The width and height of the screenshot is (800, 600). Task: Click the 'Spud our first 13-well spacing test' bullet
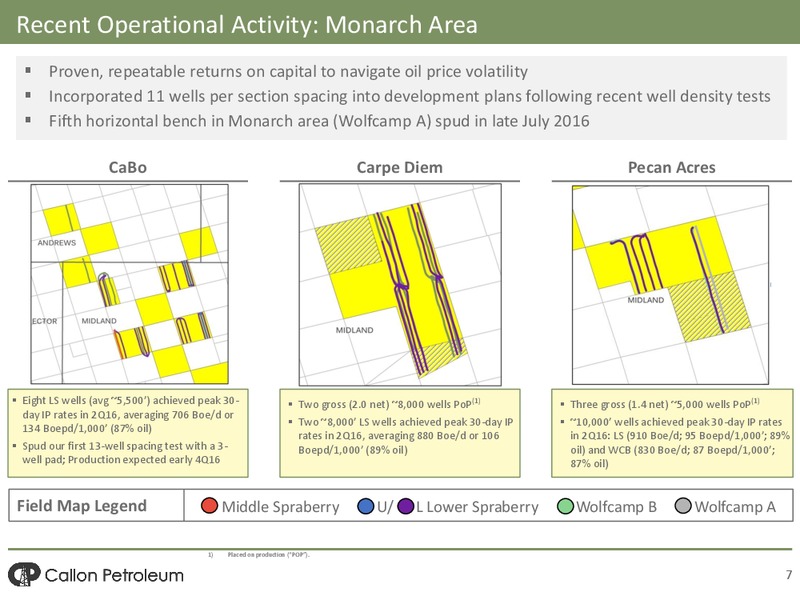125,453
